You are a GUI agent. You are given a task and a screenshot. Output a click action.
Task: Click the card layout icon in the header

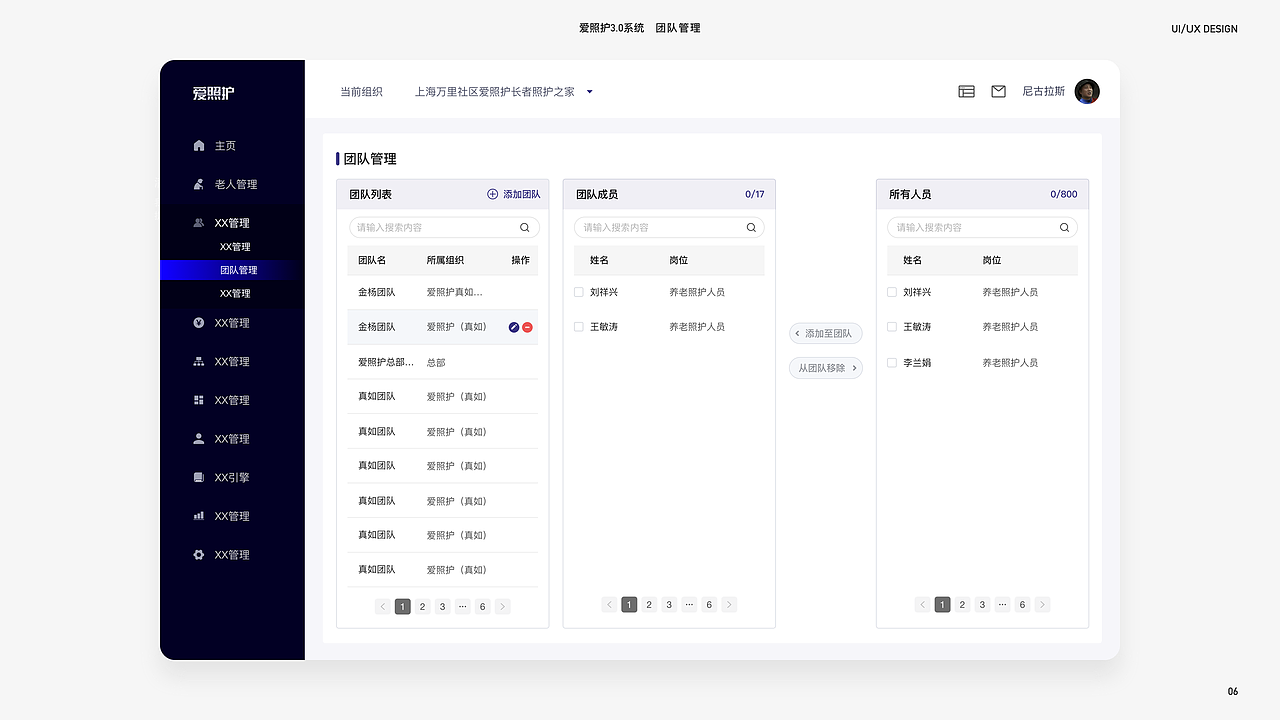[x=966, y=91]
